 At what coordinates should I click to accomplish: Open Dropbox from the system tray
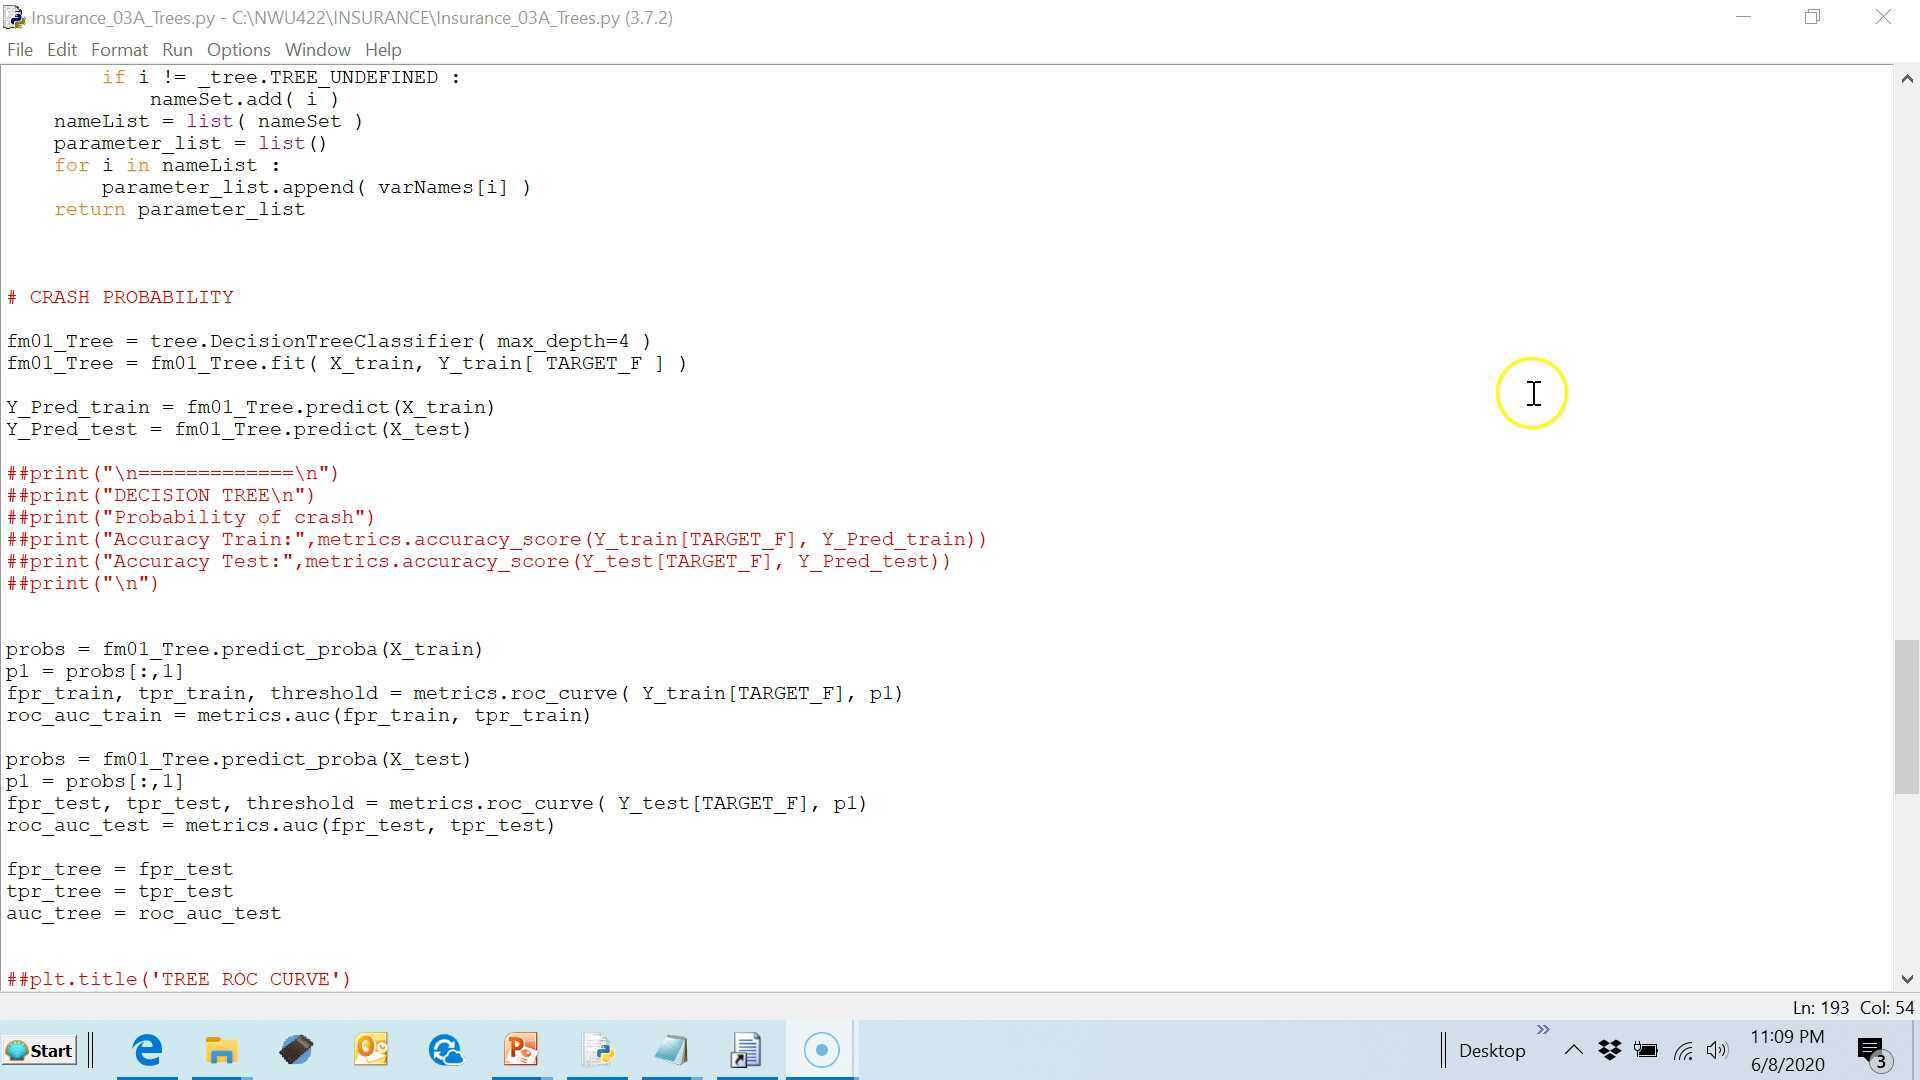coord(1609,1050)
